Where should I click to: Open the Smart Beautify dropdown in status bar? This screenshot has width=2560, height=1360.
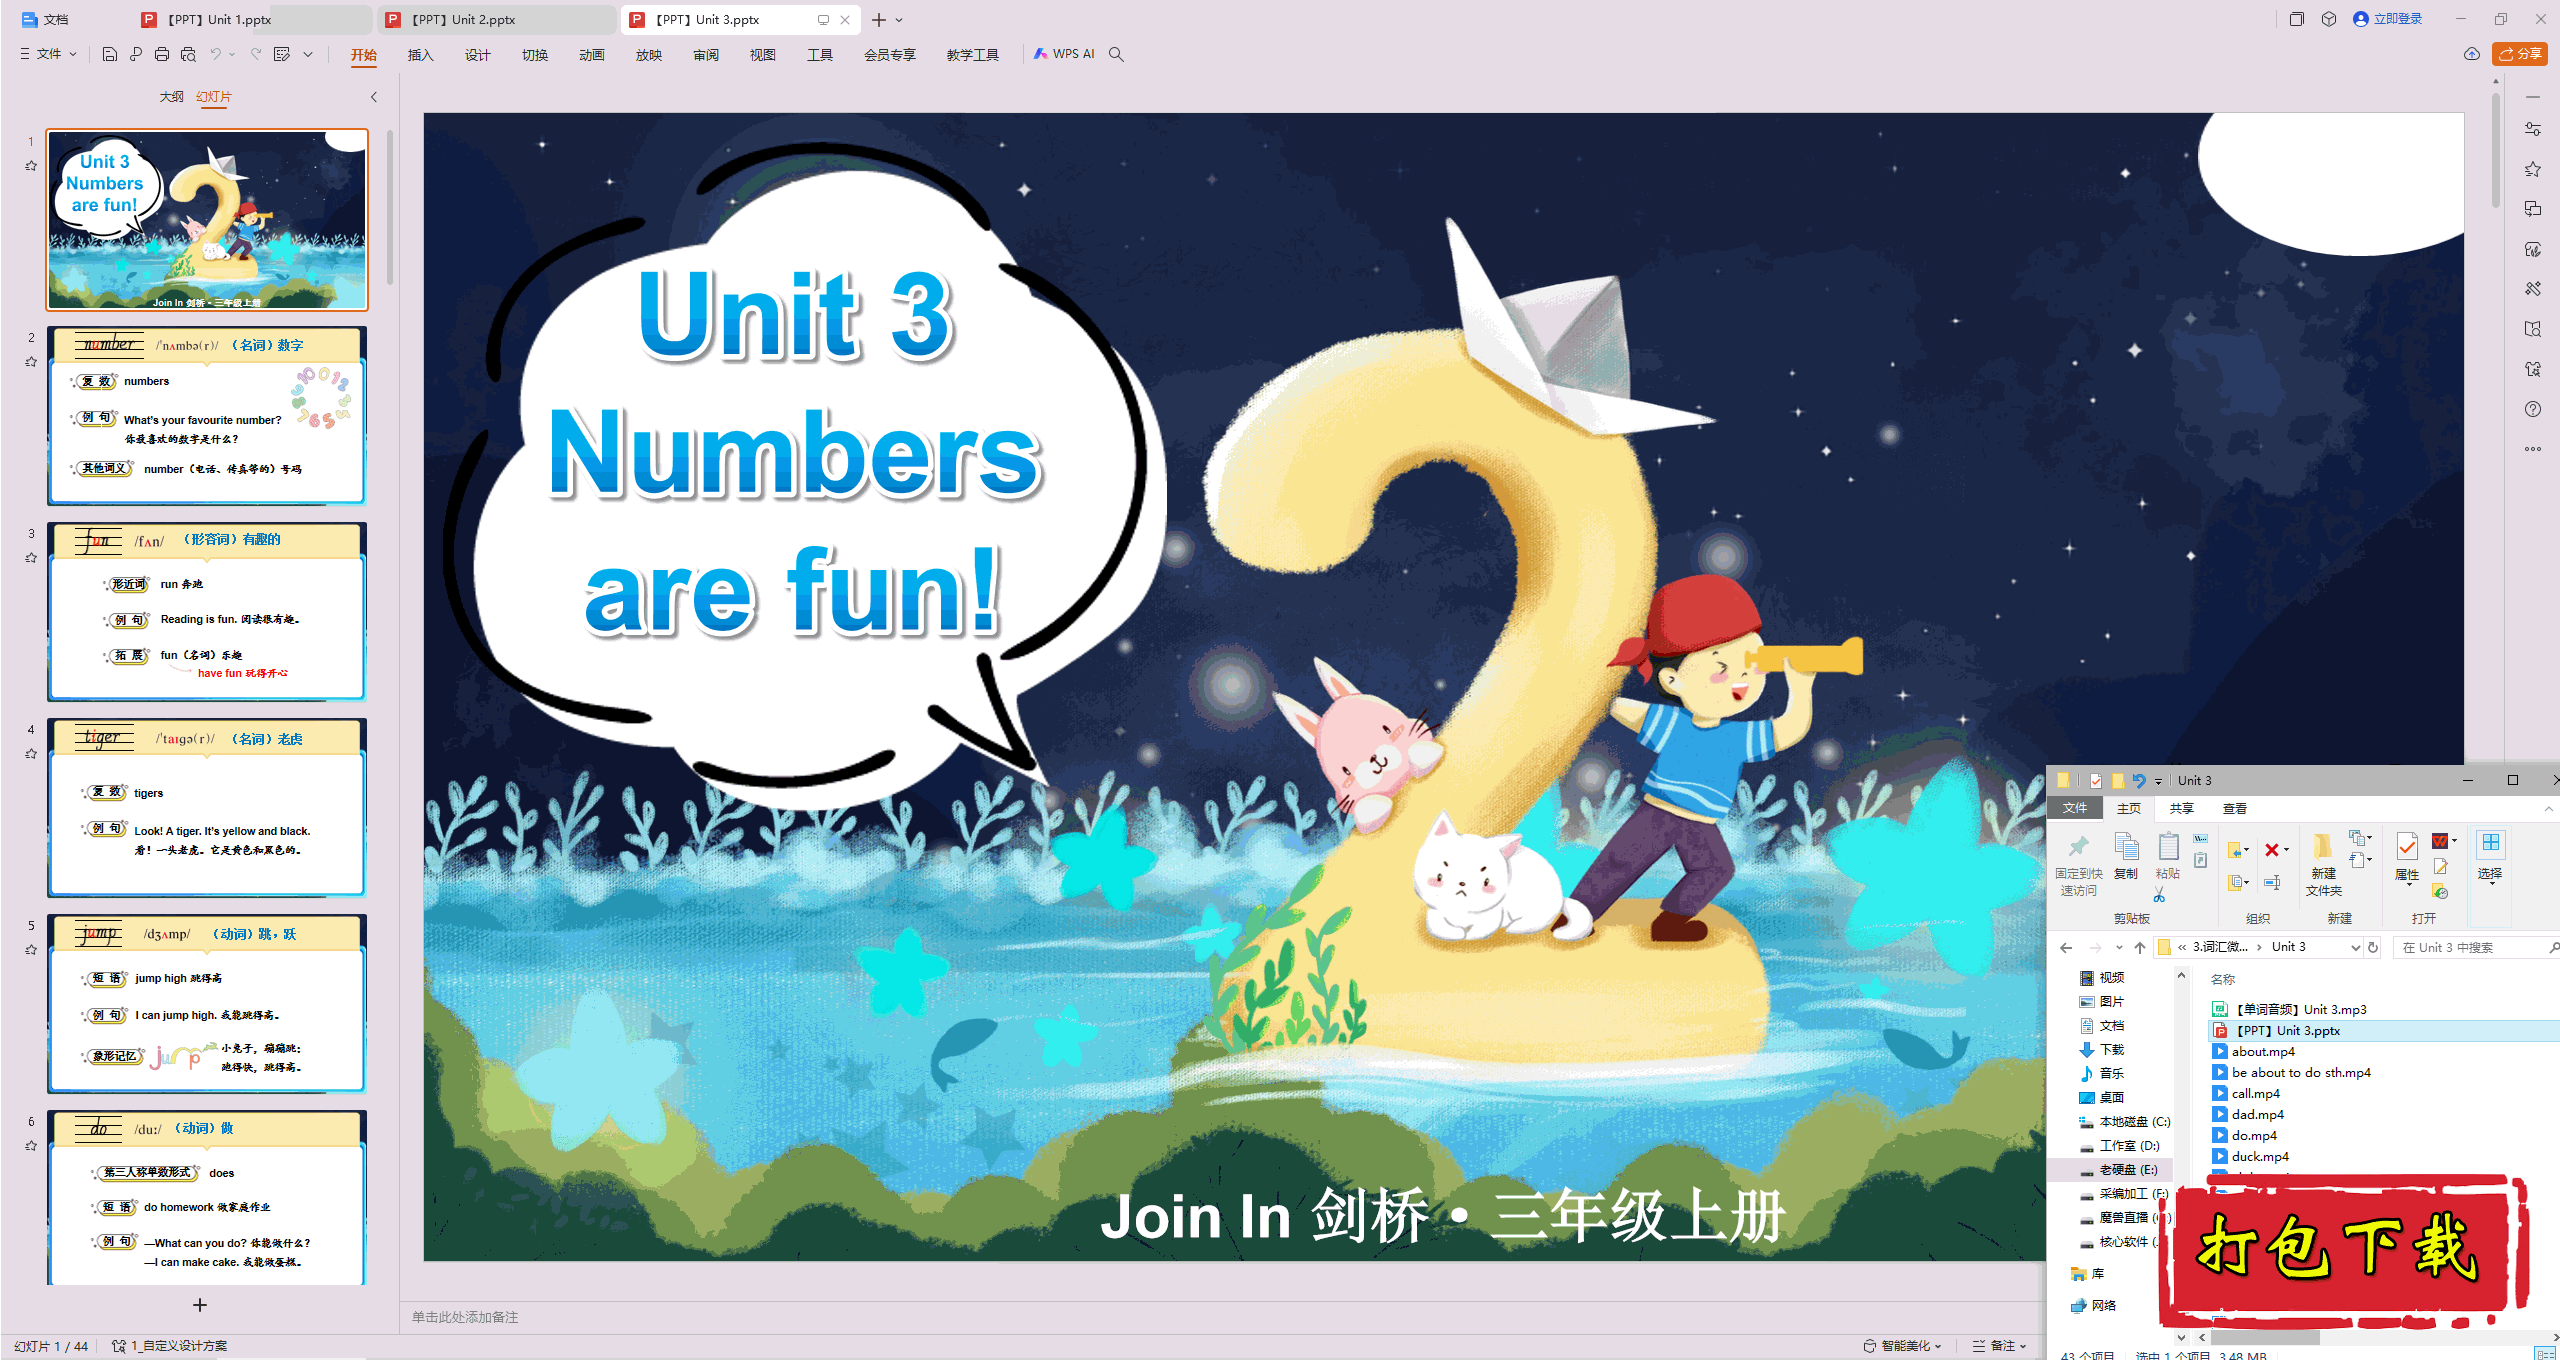(1902, 1346)
